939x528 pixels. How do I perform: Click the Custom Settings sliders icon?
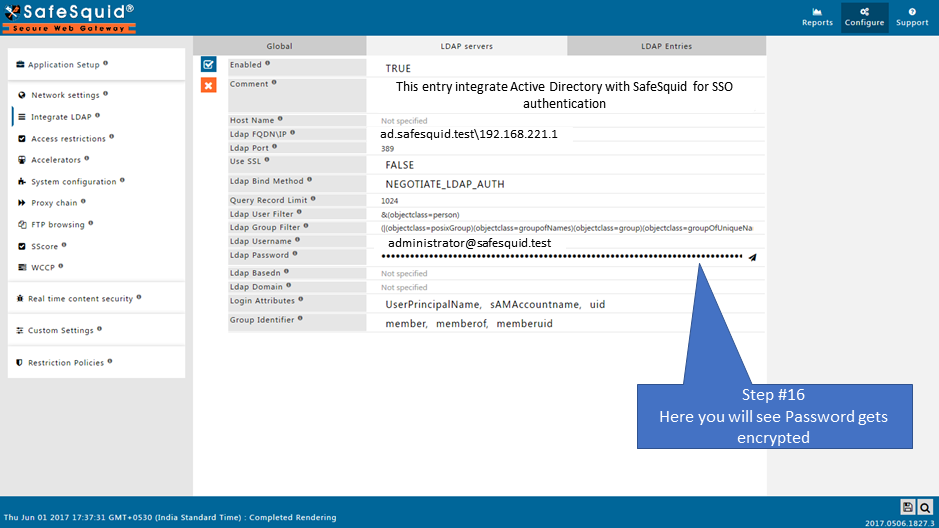pos(20,330)
